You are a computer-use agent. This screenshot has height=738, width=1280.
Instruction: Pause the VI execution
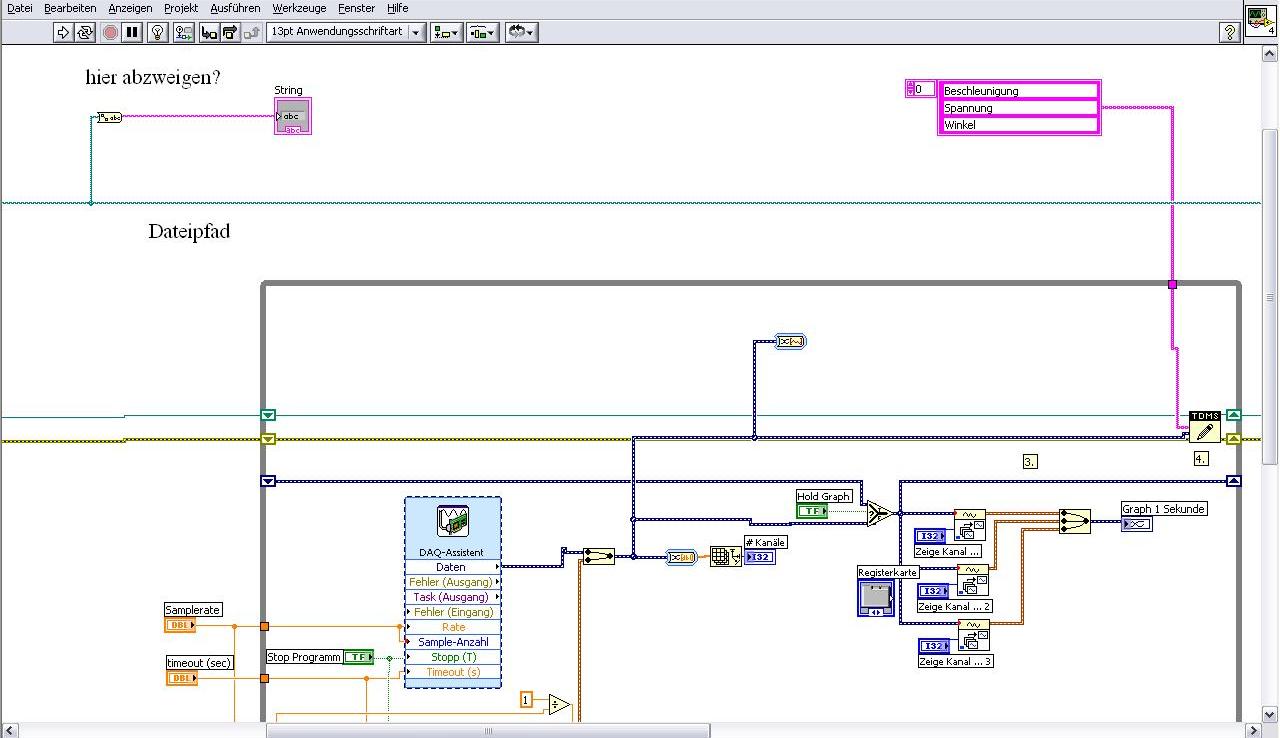132,32
